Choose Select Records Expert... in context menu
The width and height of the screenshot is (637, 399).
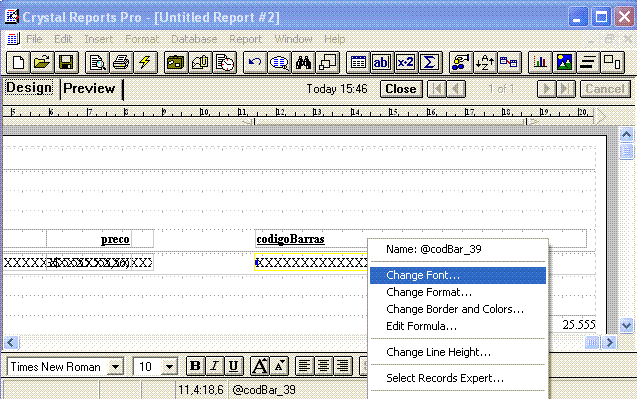(458, 378)
